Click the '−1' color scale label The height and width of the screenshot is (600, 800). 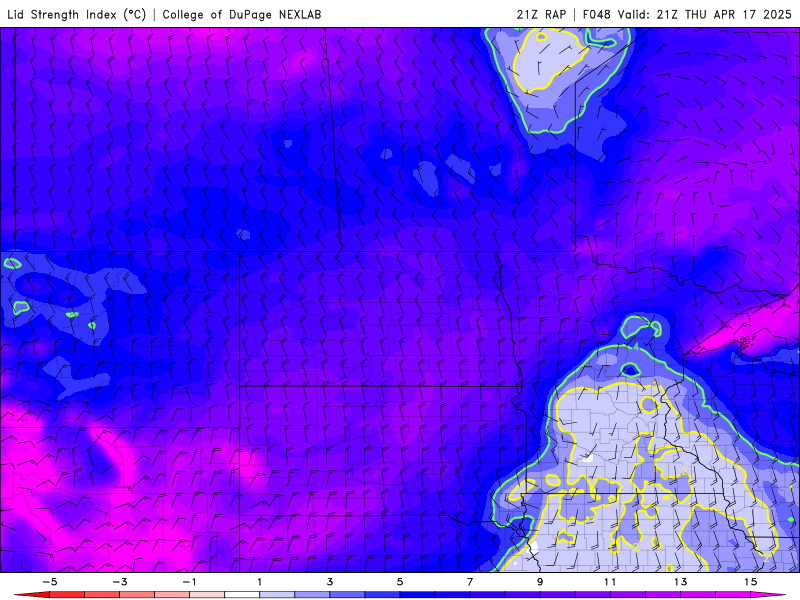coord(189,582)
